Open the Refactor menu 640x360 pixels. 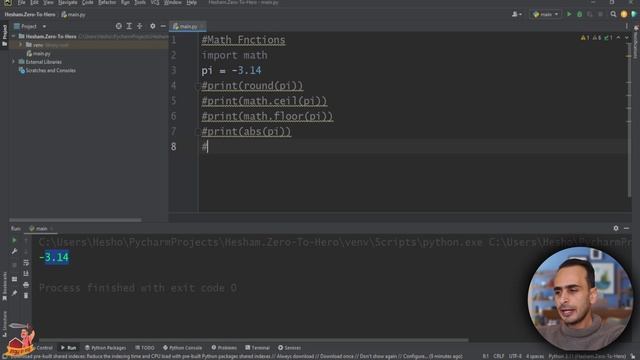click(107, 2)
